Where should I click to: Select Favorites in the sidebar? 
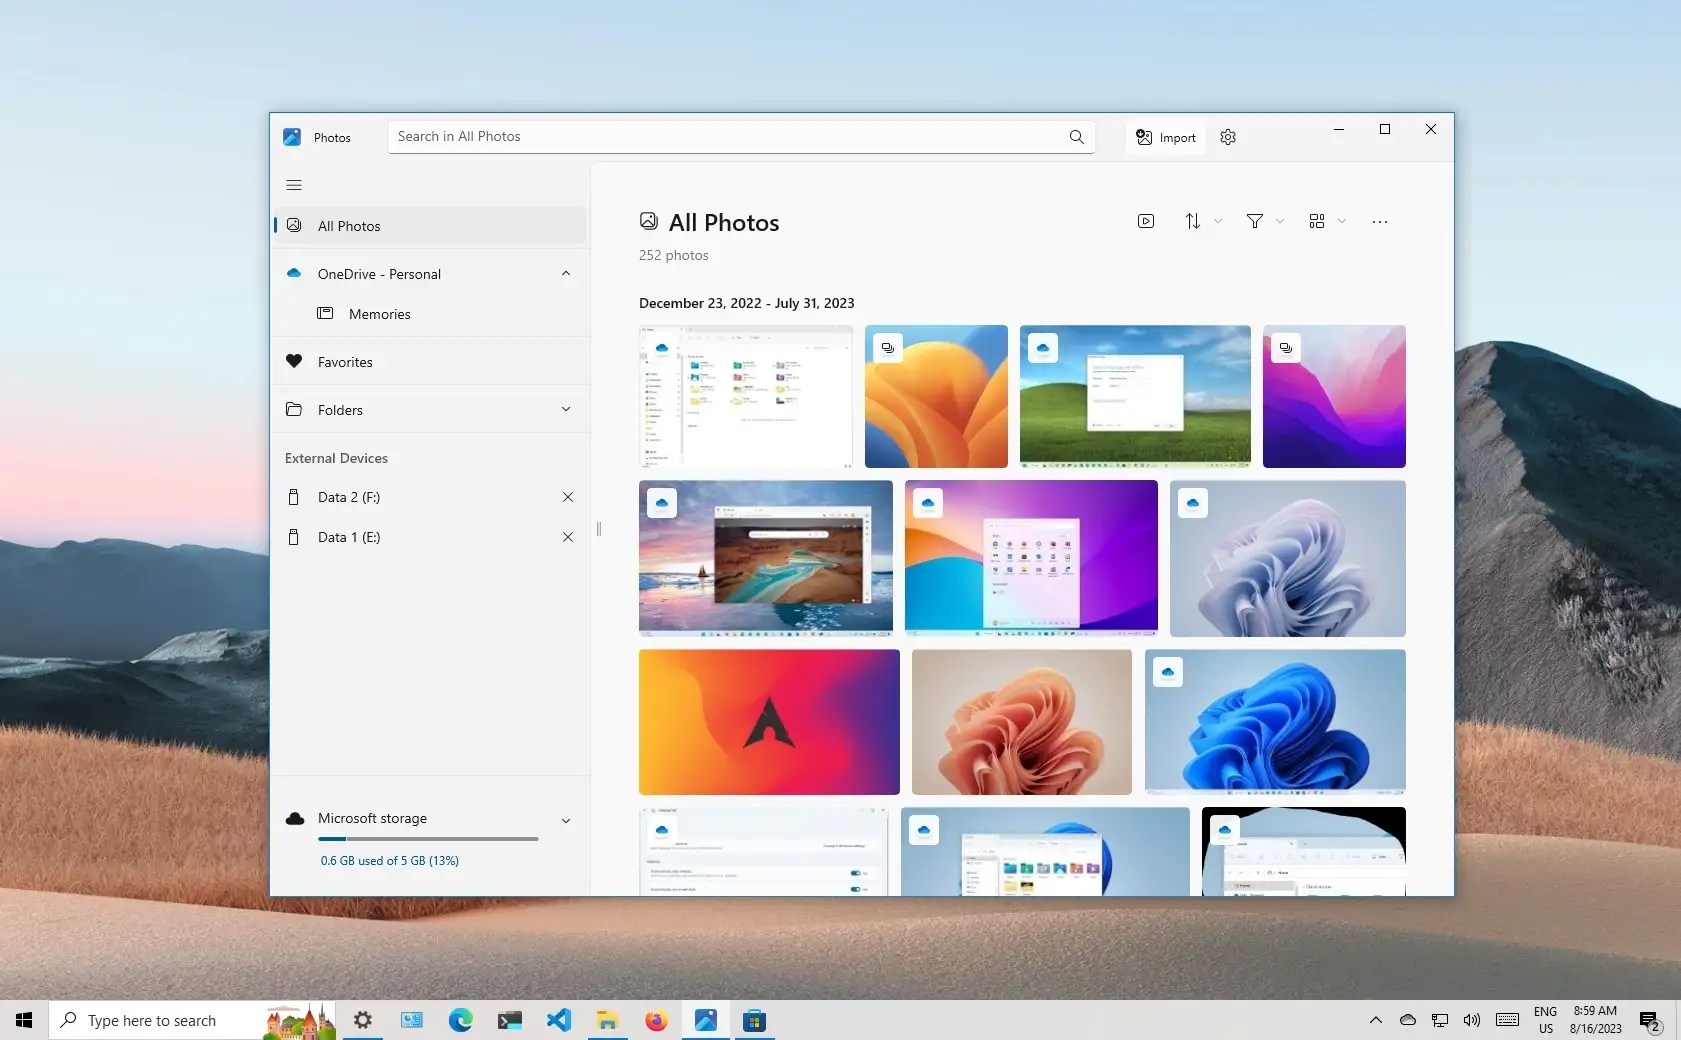pyautogui.click(x=344, y=361)
